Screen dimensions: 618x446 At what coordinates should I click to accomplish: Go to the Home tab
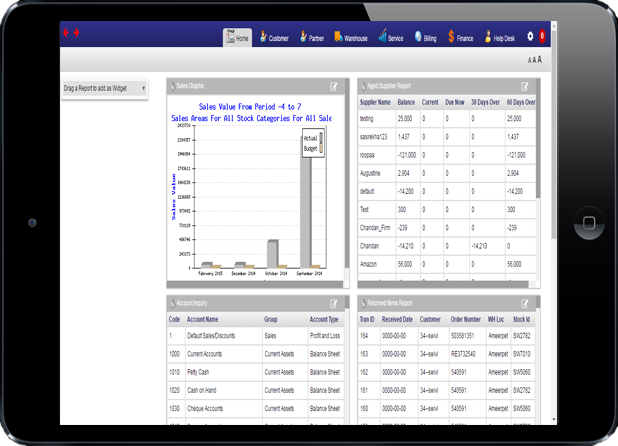click(x=237, y=38)
